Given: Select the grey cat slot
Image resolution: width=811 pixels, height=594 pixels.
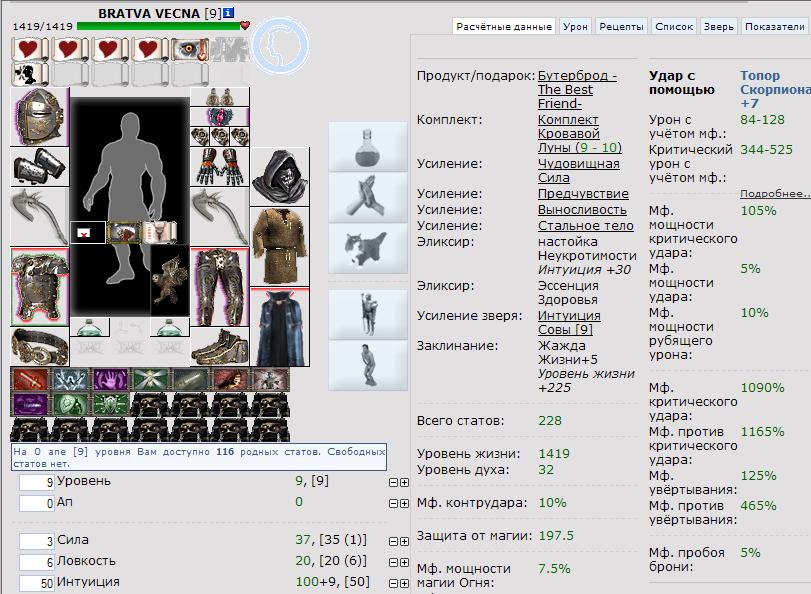Looking at the screenshot, I should click(x=368, y=248).
